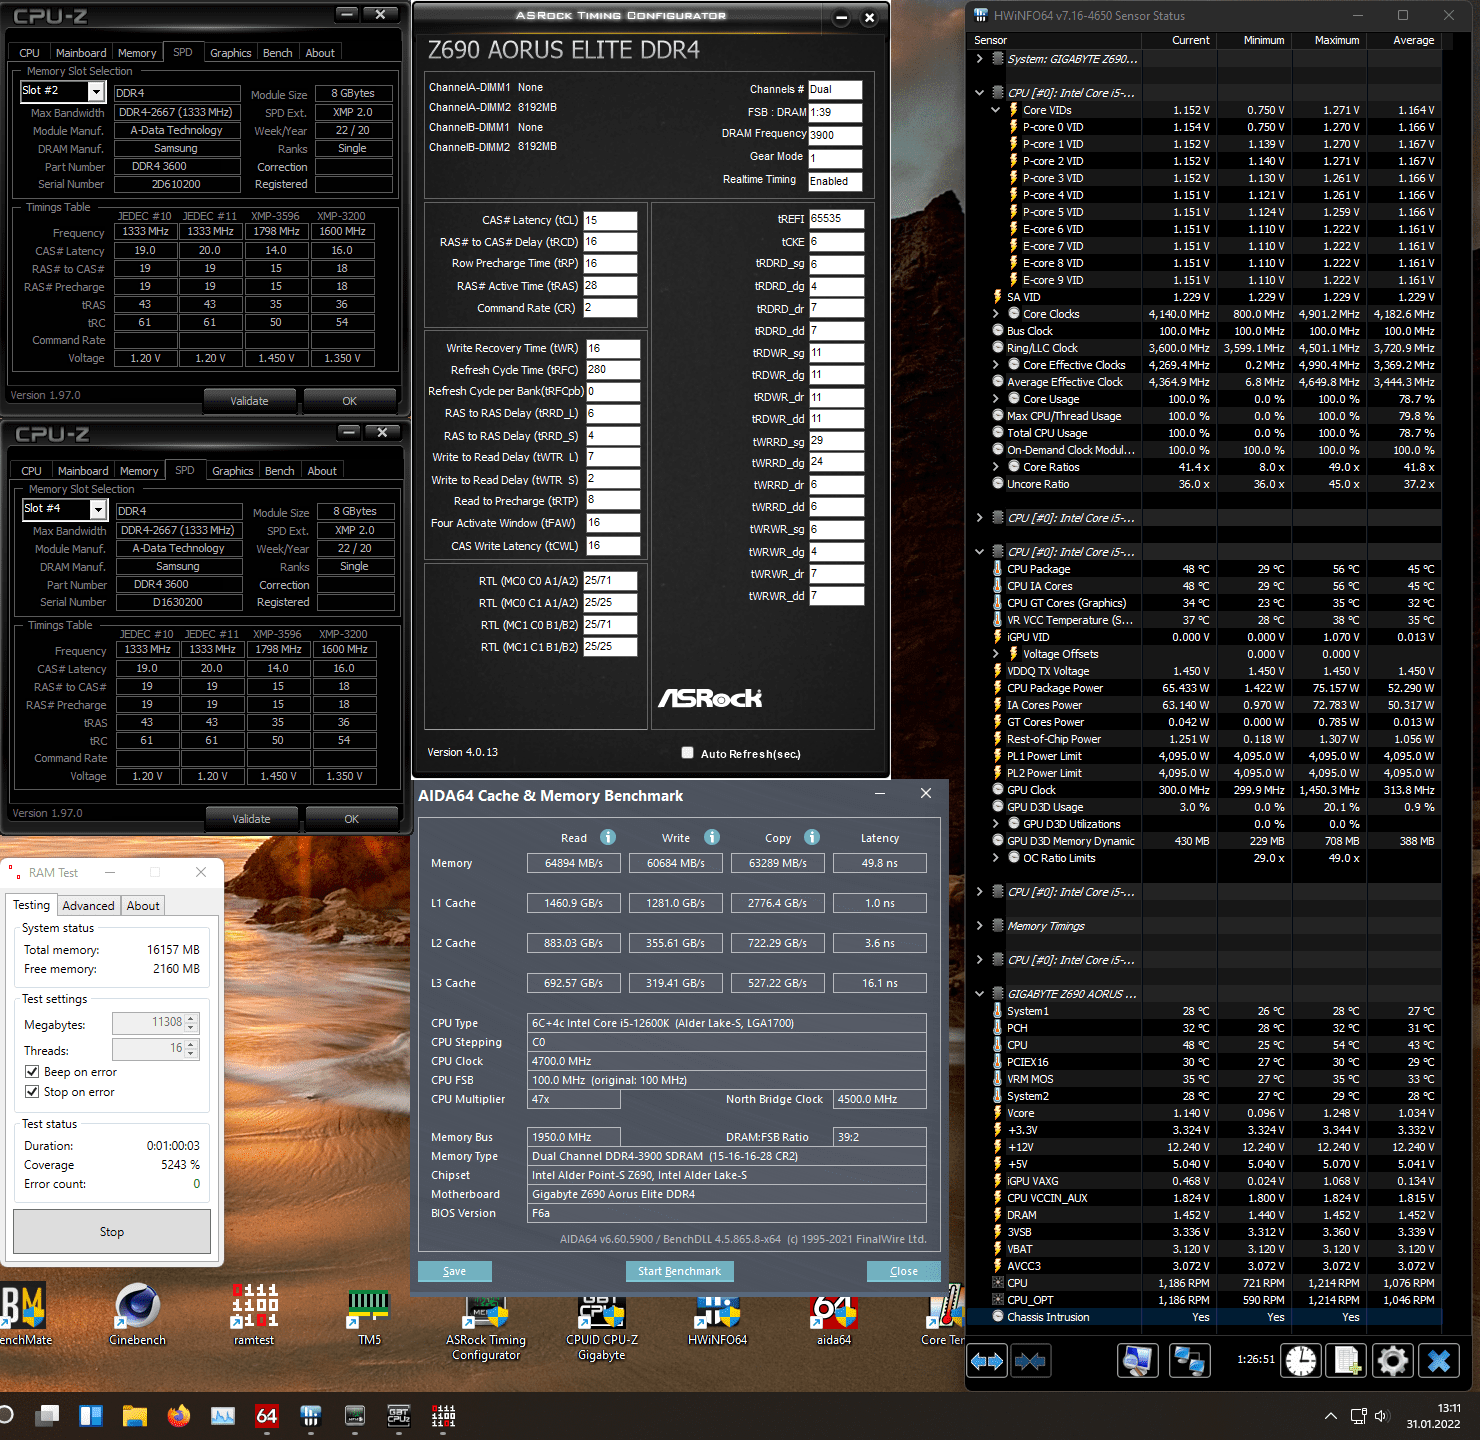Open HWiNFO system summary monitor icon
Image resolution: width=1480 pixels, height=1440 pixels.
point(1138,1361)
